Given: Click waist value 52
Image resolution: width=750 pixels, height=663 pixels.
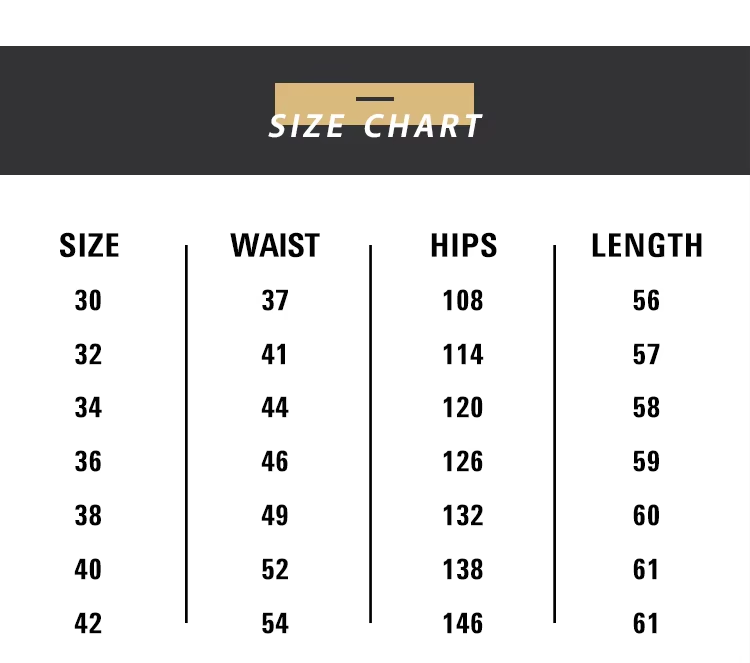Looking at the screenshot, I should point(275,570).
